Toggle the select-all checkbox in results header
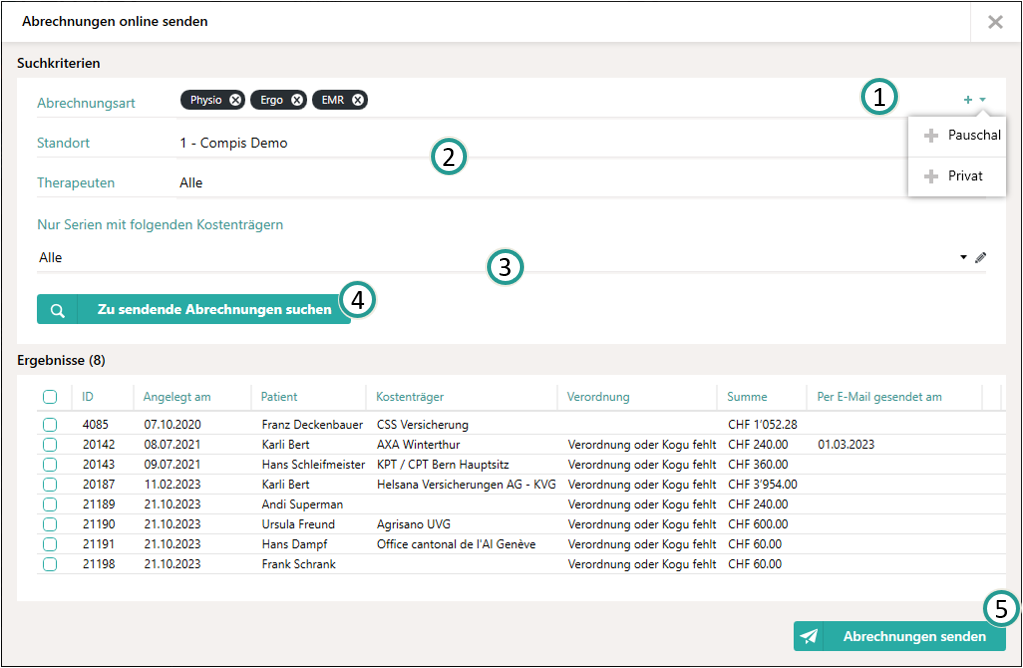This screenshot has width=1023, height=668. click(x=50, y=397)
